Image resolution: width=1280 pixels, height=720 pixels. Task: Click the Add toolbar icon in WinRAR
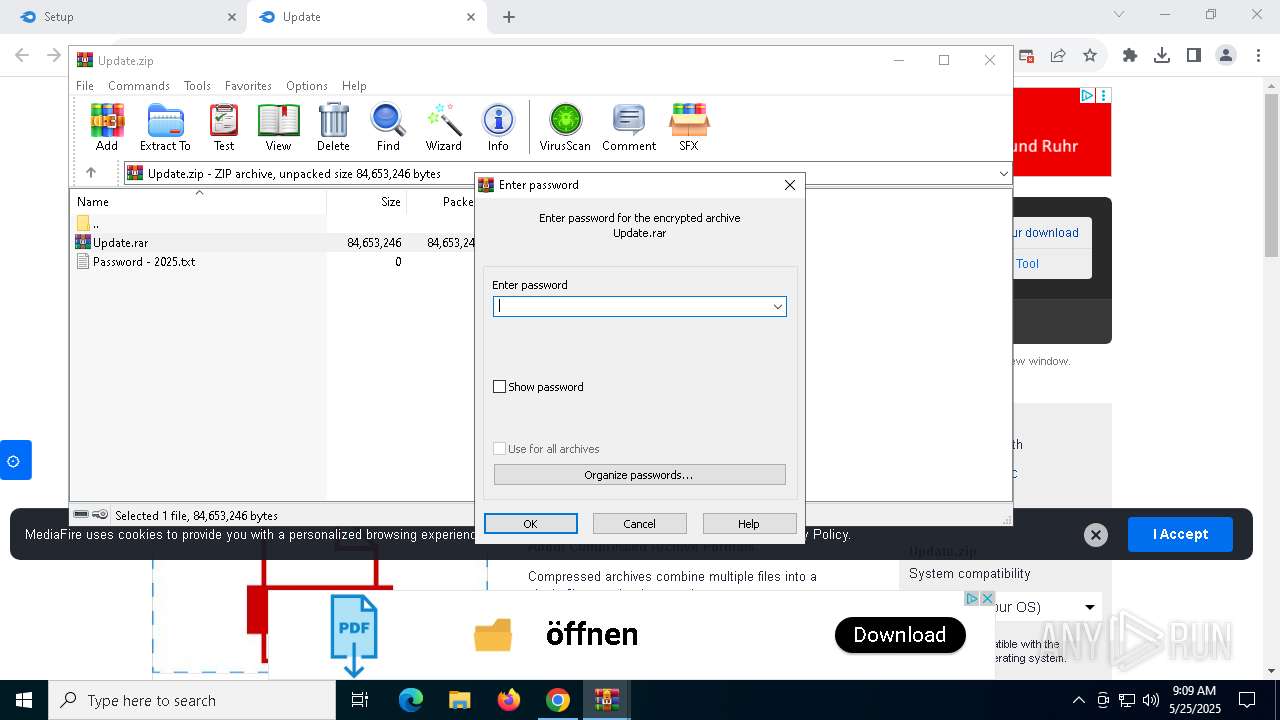tap(107, 127)
